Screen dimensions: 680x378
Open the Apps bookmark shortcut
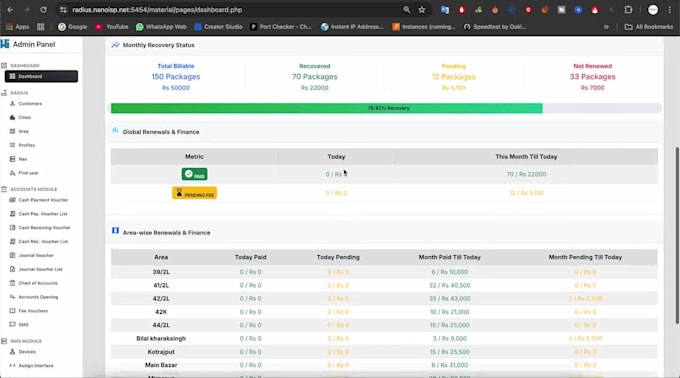pos(17,27)
